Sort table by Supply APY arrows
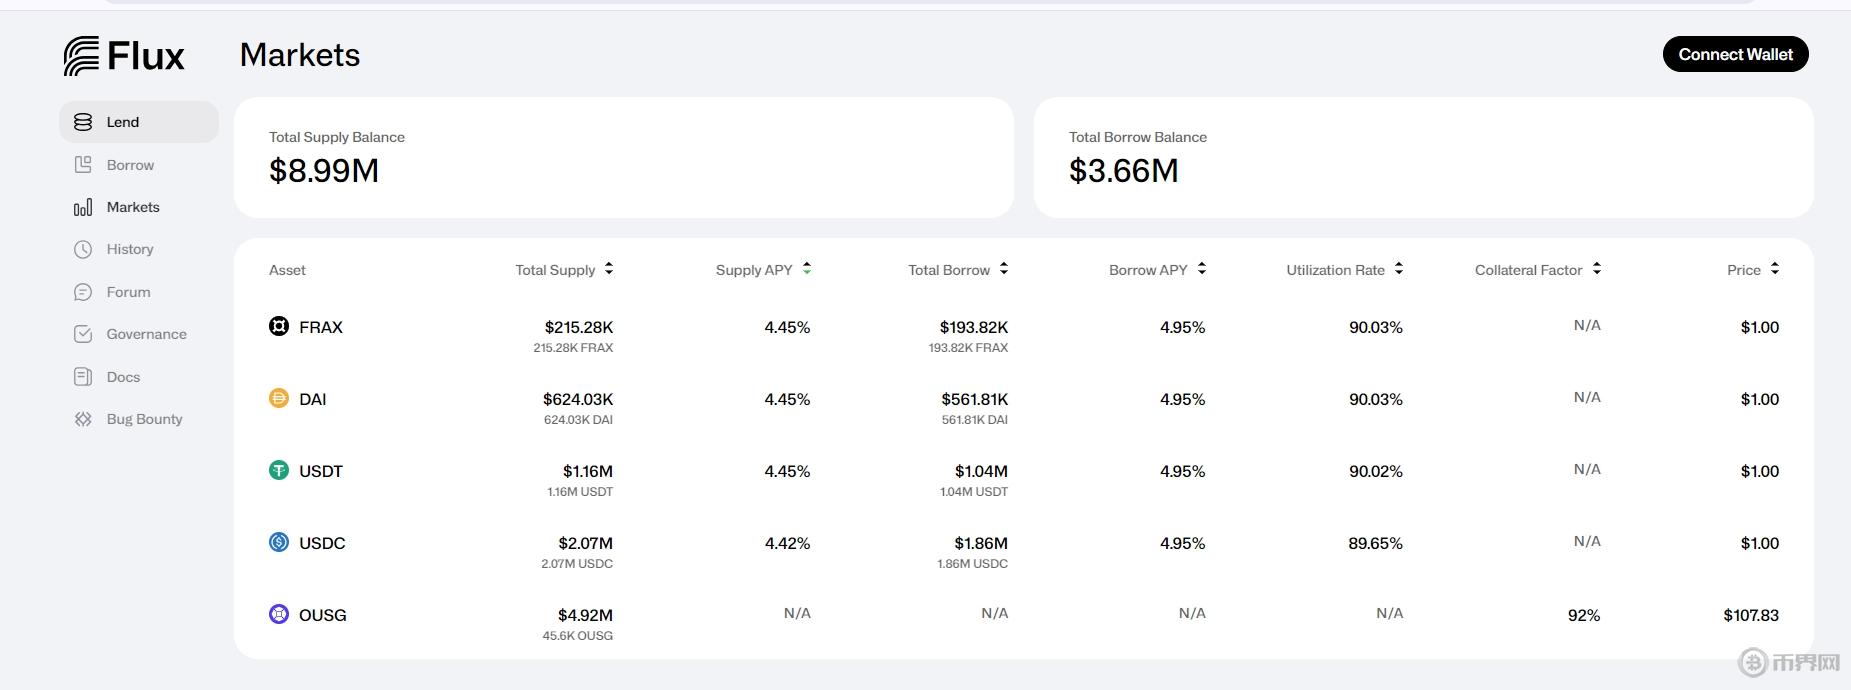 point(807,269)
